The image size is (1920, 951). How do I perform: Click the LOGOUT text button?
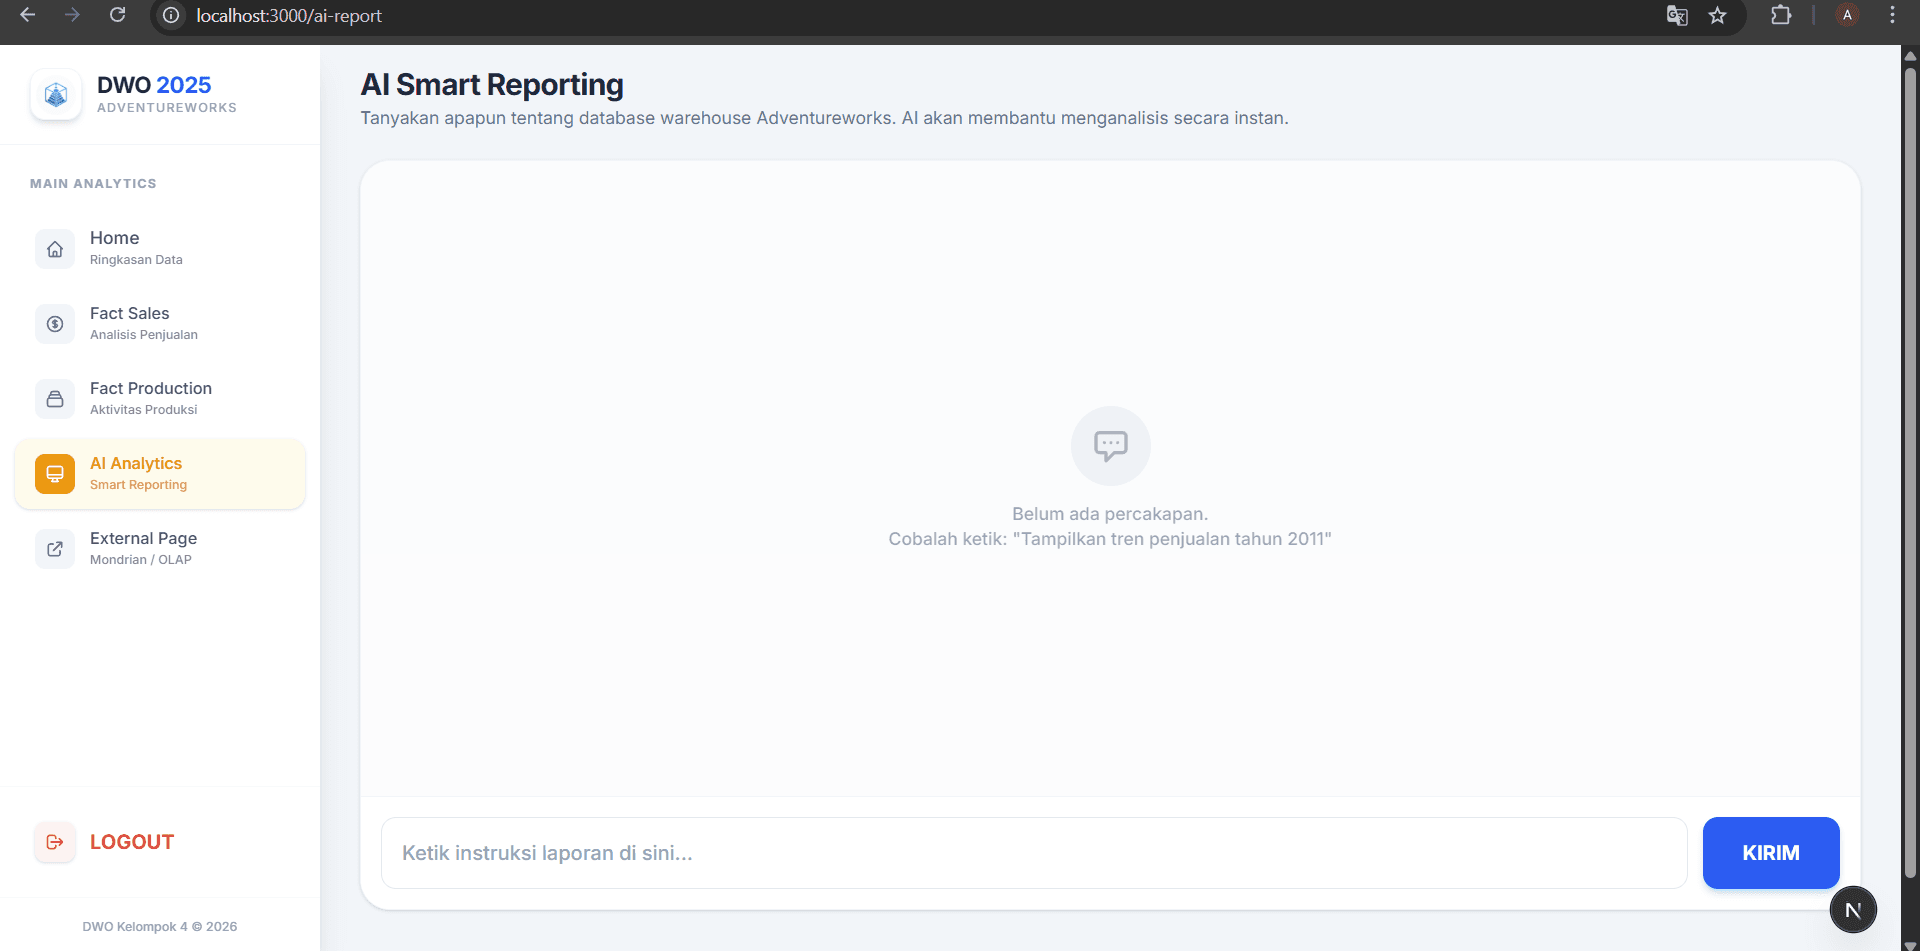[x=132, y=842]
